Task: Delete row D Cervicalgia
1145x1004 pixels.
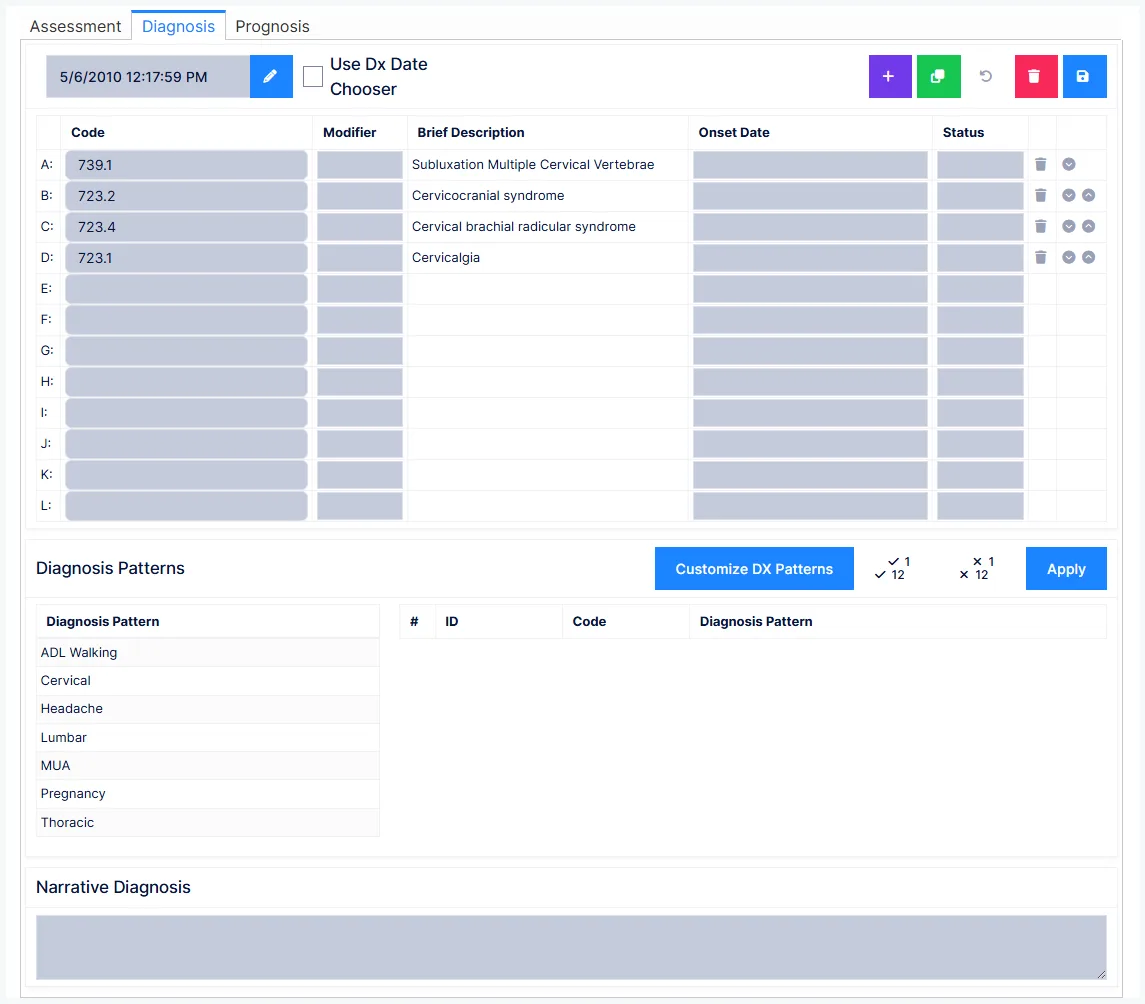Action: pos(1041,257)
